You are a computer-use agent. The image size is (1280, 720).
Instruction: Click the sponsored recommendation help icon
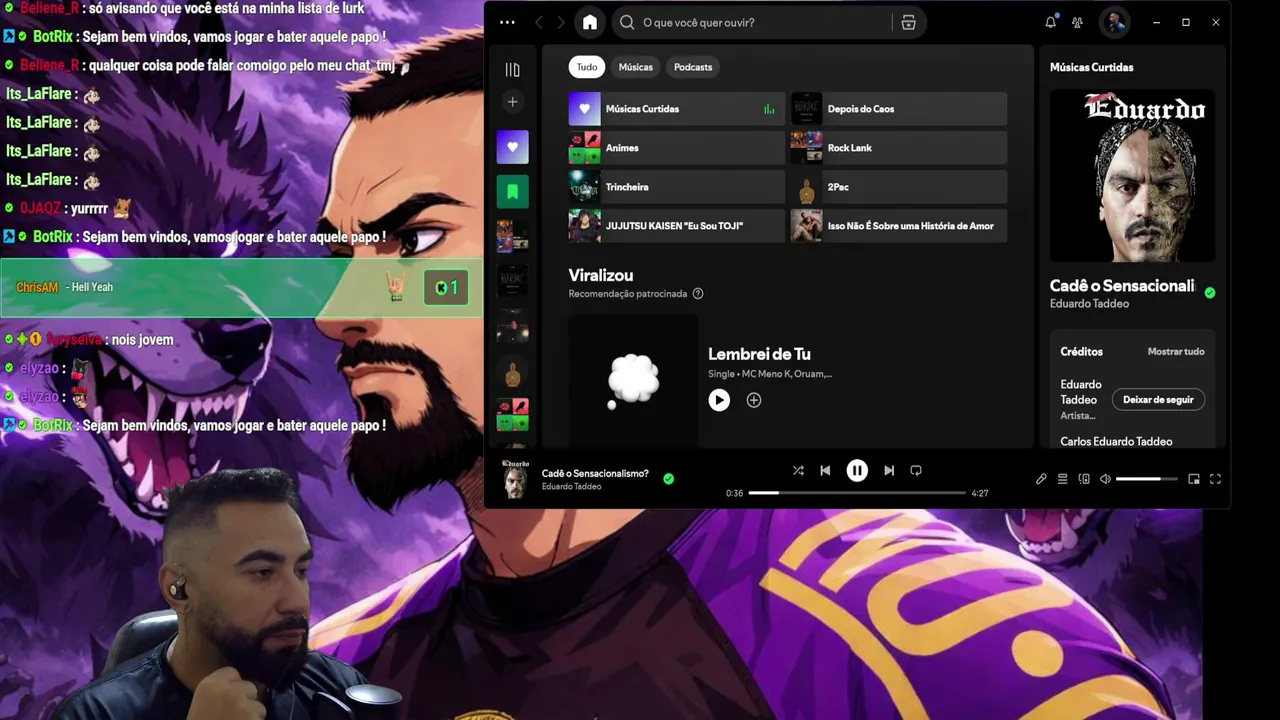pyautogui.click(x=698, y=294)
